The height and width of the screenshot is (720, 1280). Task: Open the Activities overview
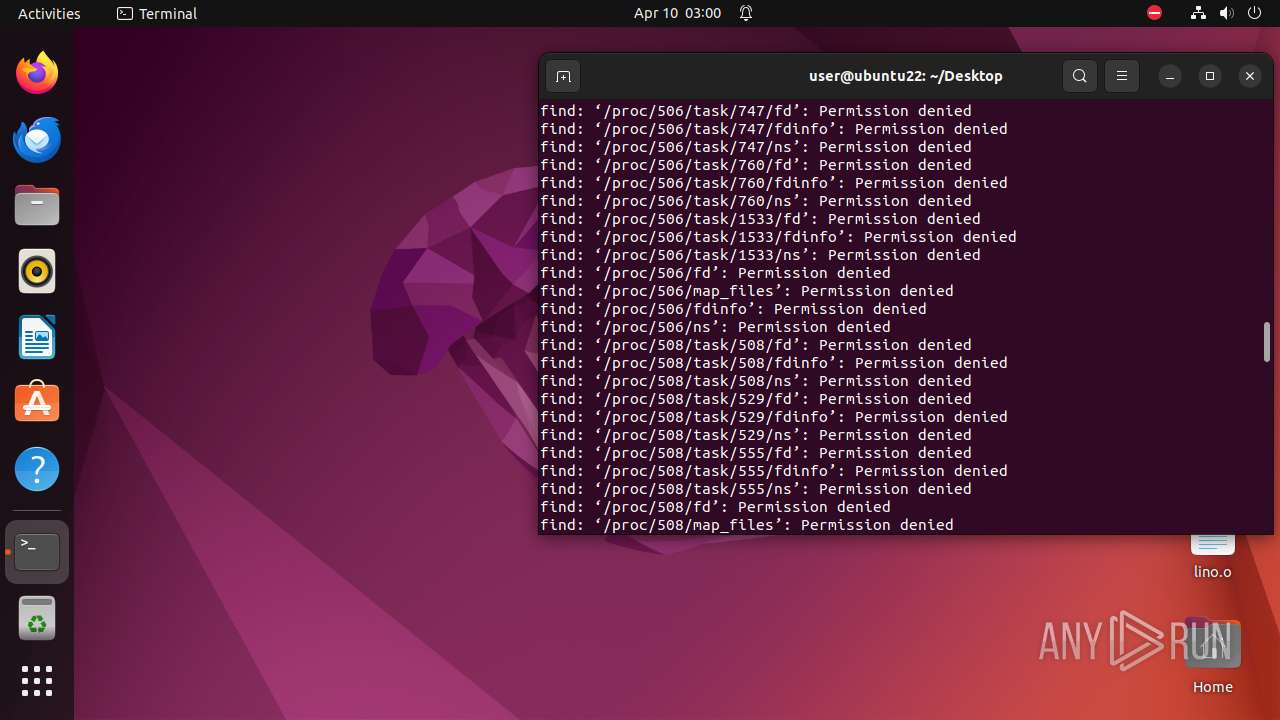point(49,13)
